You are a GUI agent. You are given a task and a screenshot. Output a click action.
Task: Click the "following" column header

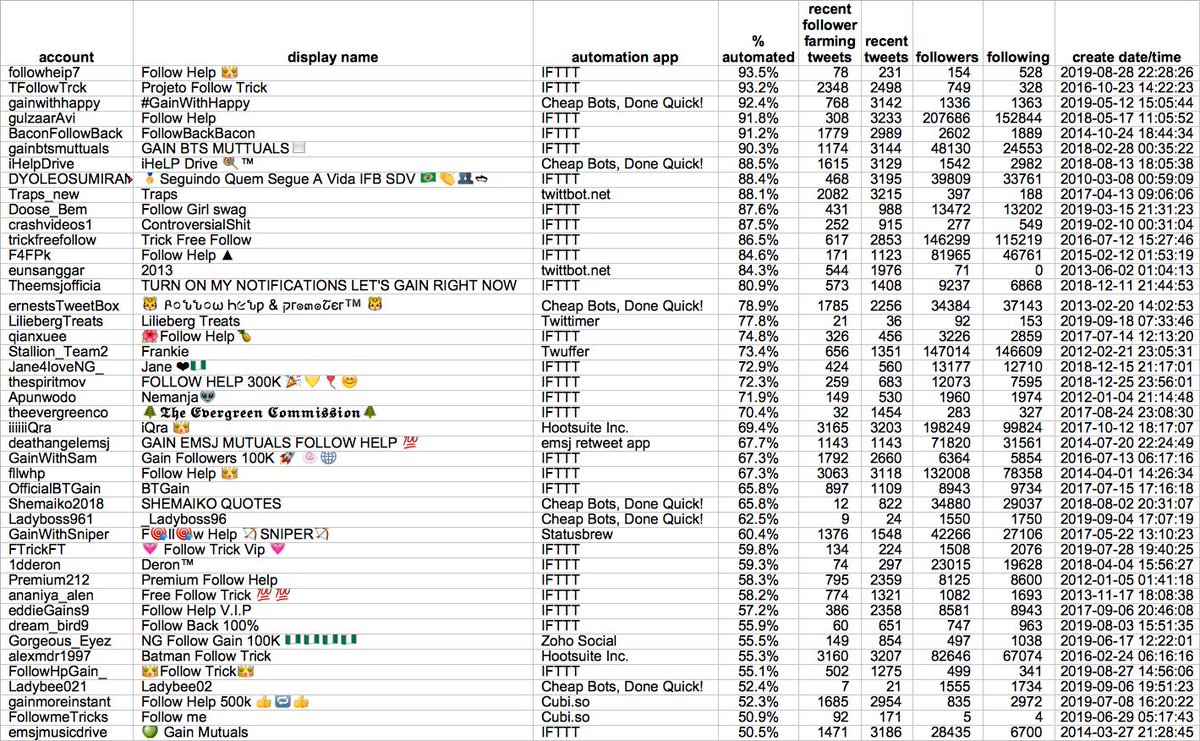click(1017, 57)
